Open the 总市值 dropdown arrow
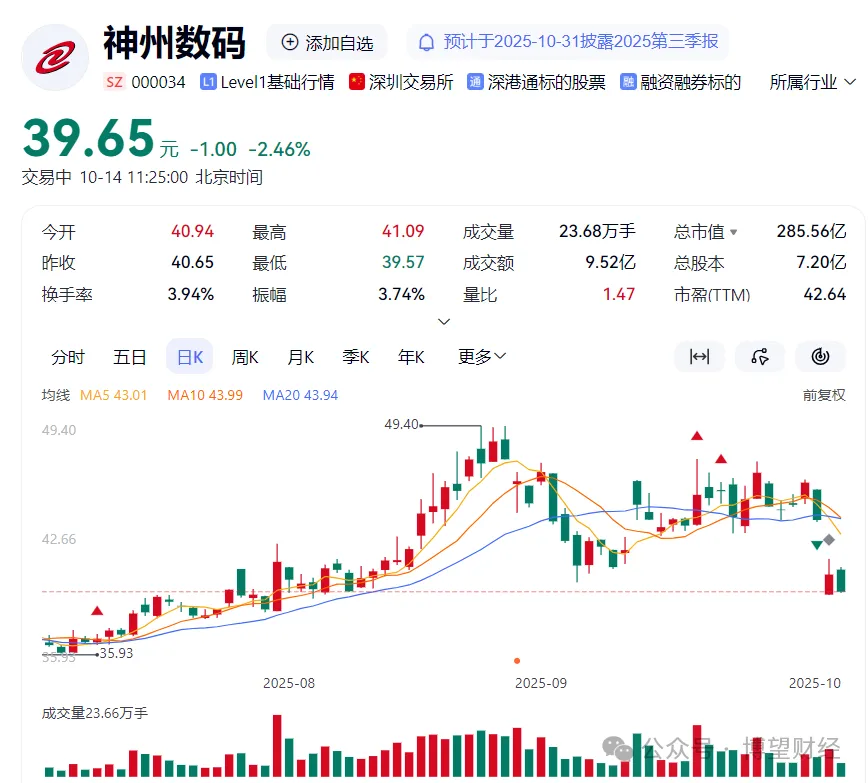 [733, 232]
